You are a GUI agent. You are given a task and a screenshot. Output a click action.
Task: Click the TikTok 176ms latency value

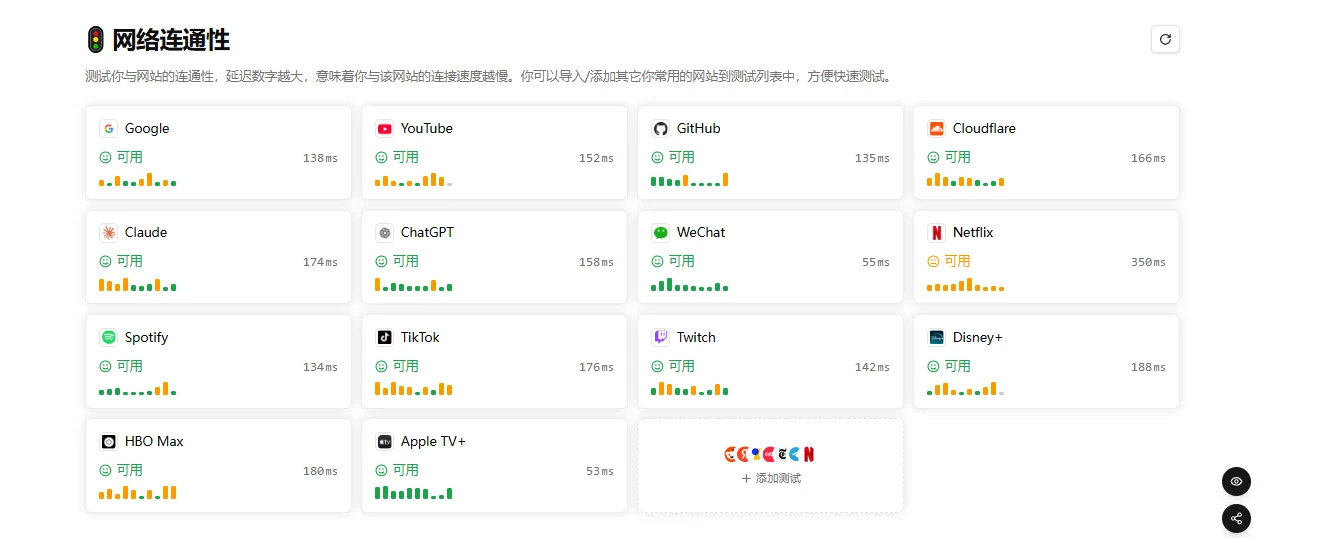(x=596, y=367)
